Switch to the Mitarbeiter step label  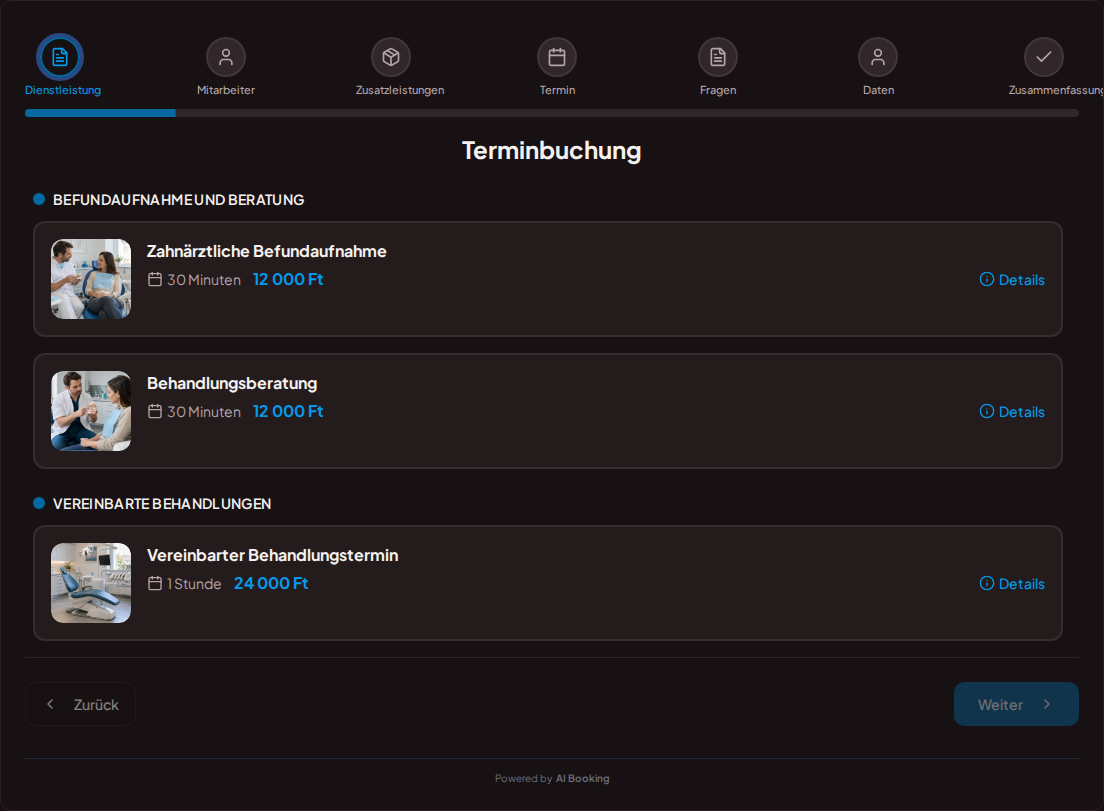click(226, 90)
